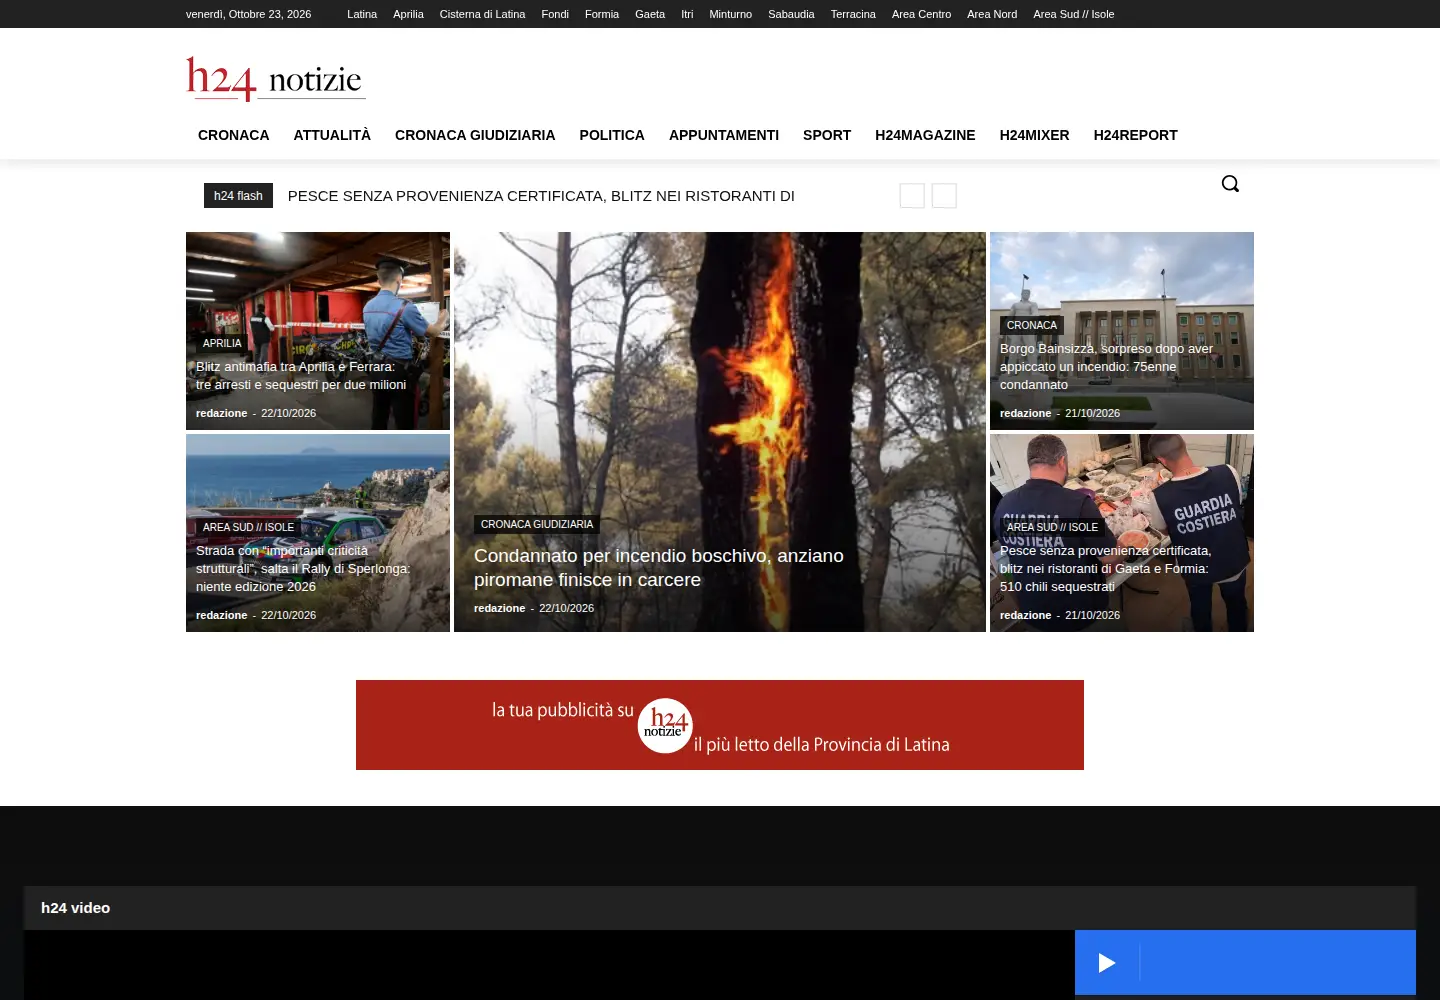Open the Attualità menu

(x=332, y=135)
